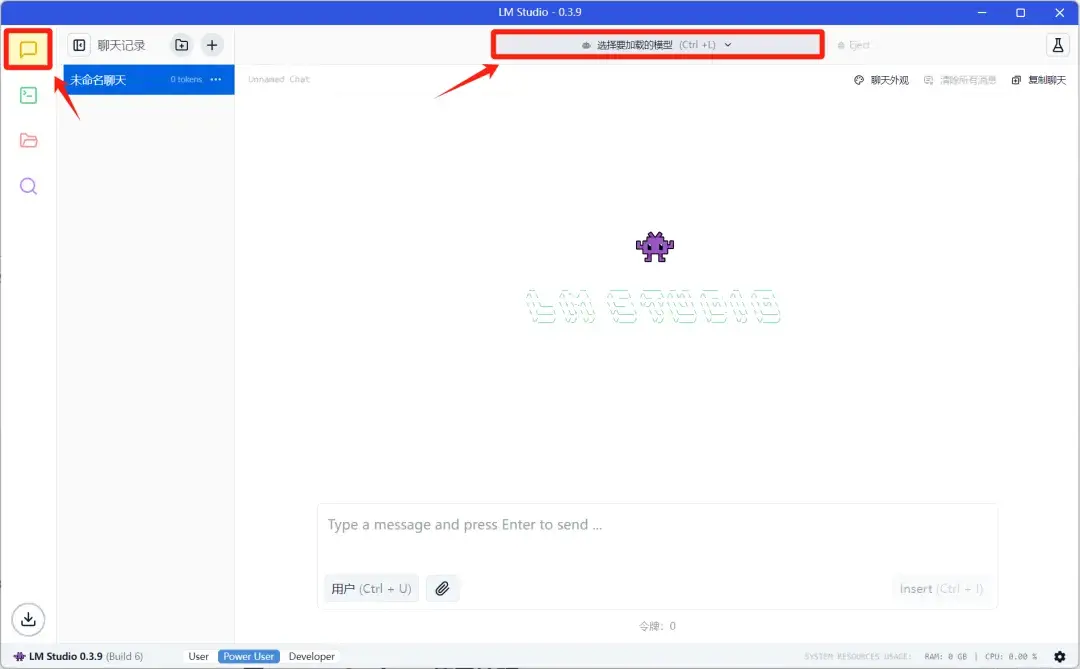Click the 0 tokens label in chat row
The width and height of the screenshot is (1080, 669).
coord(186,80)
